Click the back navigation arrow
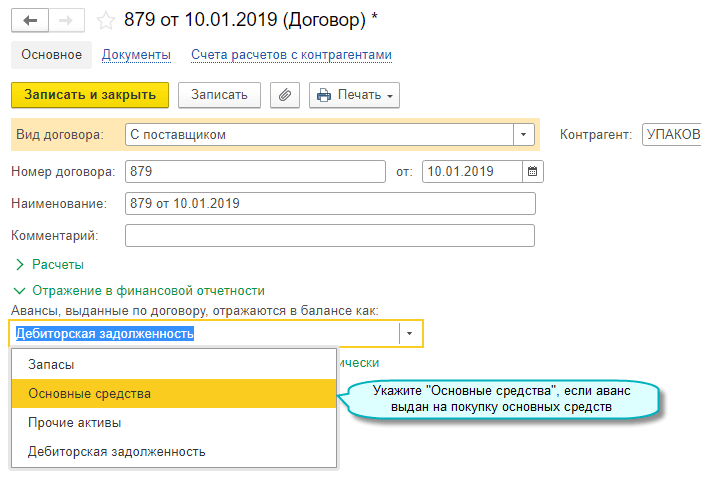This screenshot has height=483, width=701. [x=31, y=19]
